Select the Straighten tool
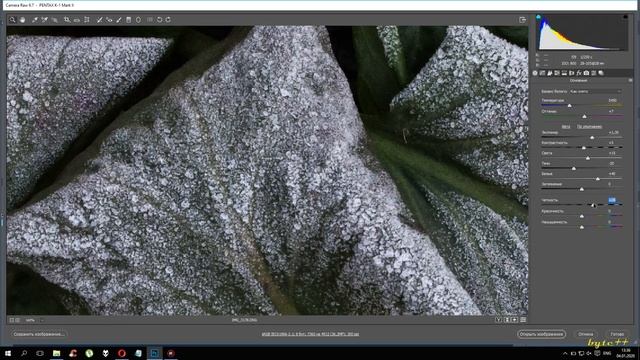The image size is (640, 360). [77, 20]
